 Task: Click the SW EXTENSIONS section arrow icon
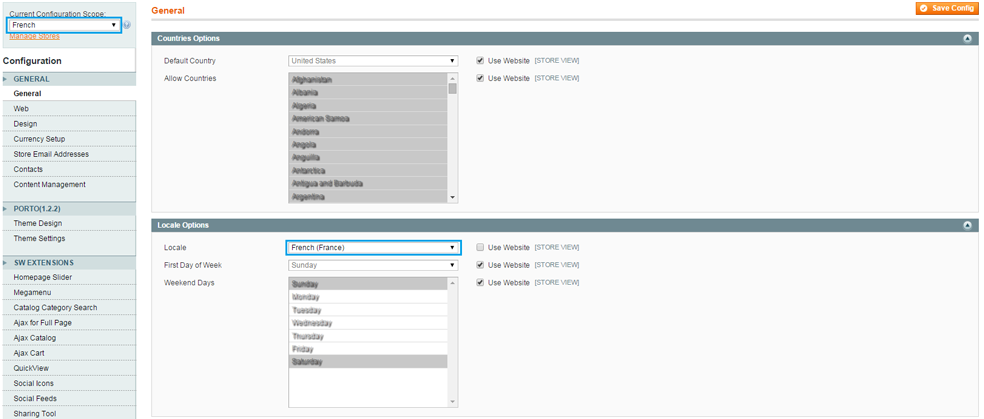click(x=5, y=262)
